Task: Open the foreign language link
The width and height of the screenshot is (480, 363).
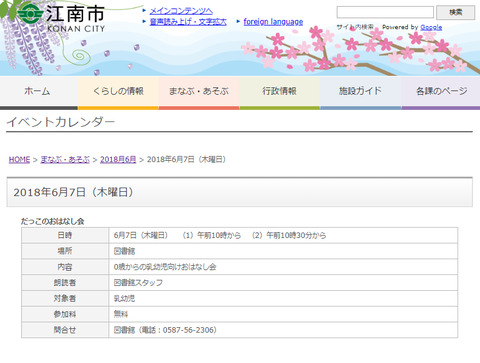Action: 273,22
